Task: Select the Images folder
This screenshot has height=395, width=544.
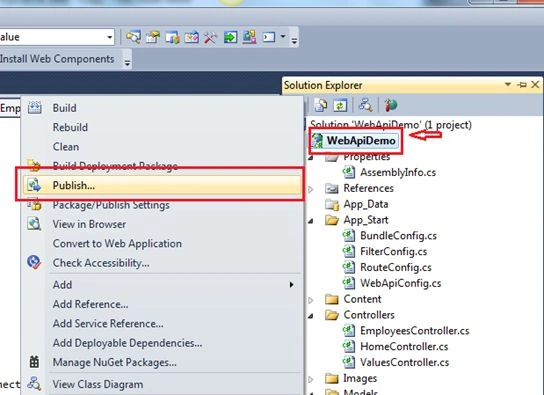Action: click(360, 378)
